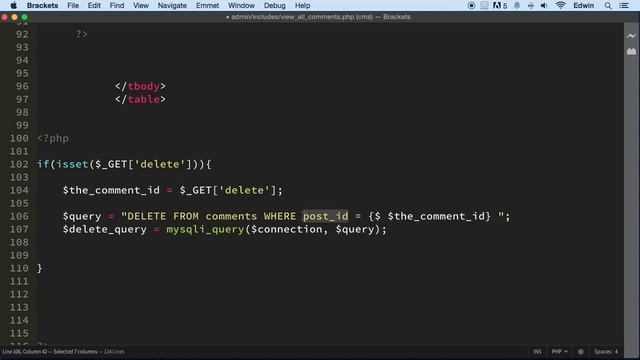Click the mysqli_query function name
Viewport: 640px width, 360px height.
(205, 229)
